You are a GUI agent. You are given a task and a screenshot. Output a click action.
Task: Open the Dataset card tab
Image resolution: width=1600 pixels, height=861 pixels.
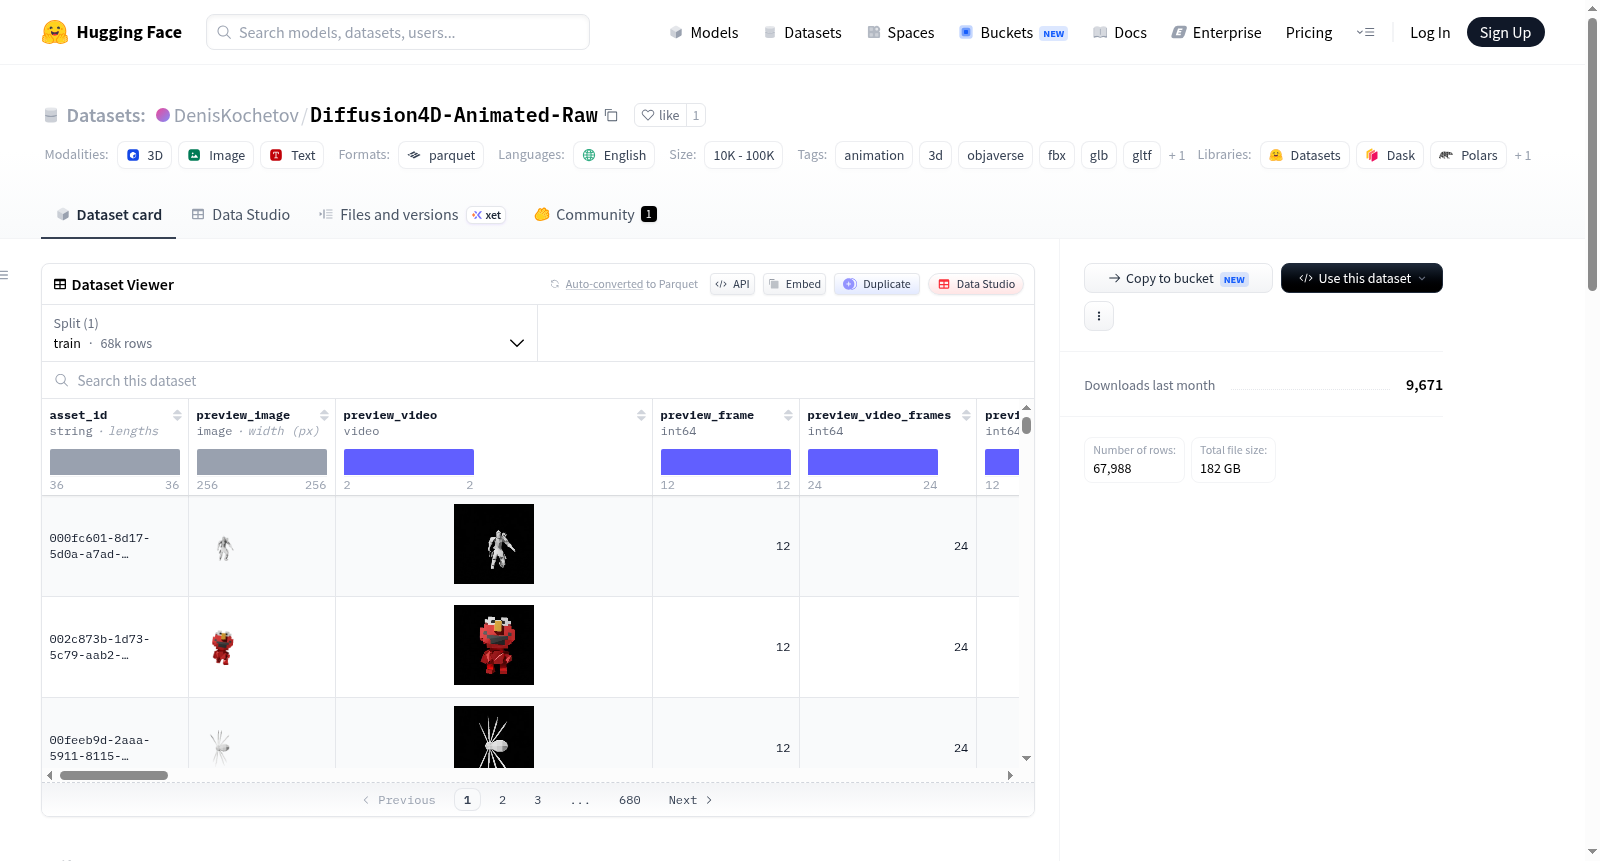[109, 215]
